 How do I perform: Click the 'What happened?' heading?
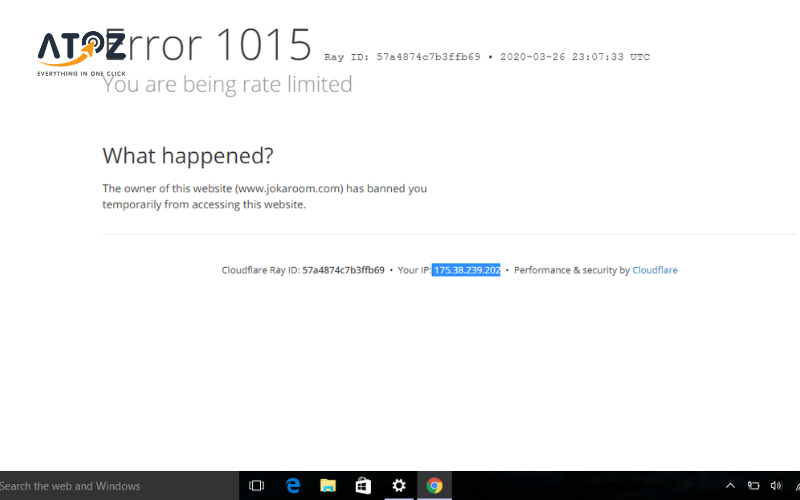[x=187, y=156]
